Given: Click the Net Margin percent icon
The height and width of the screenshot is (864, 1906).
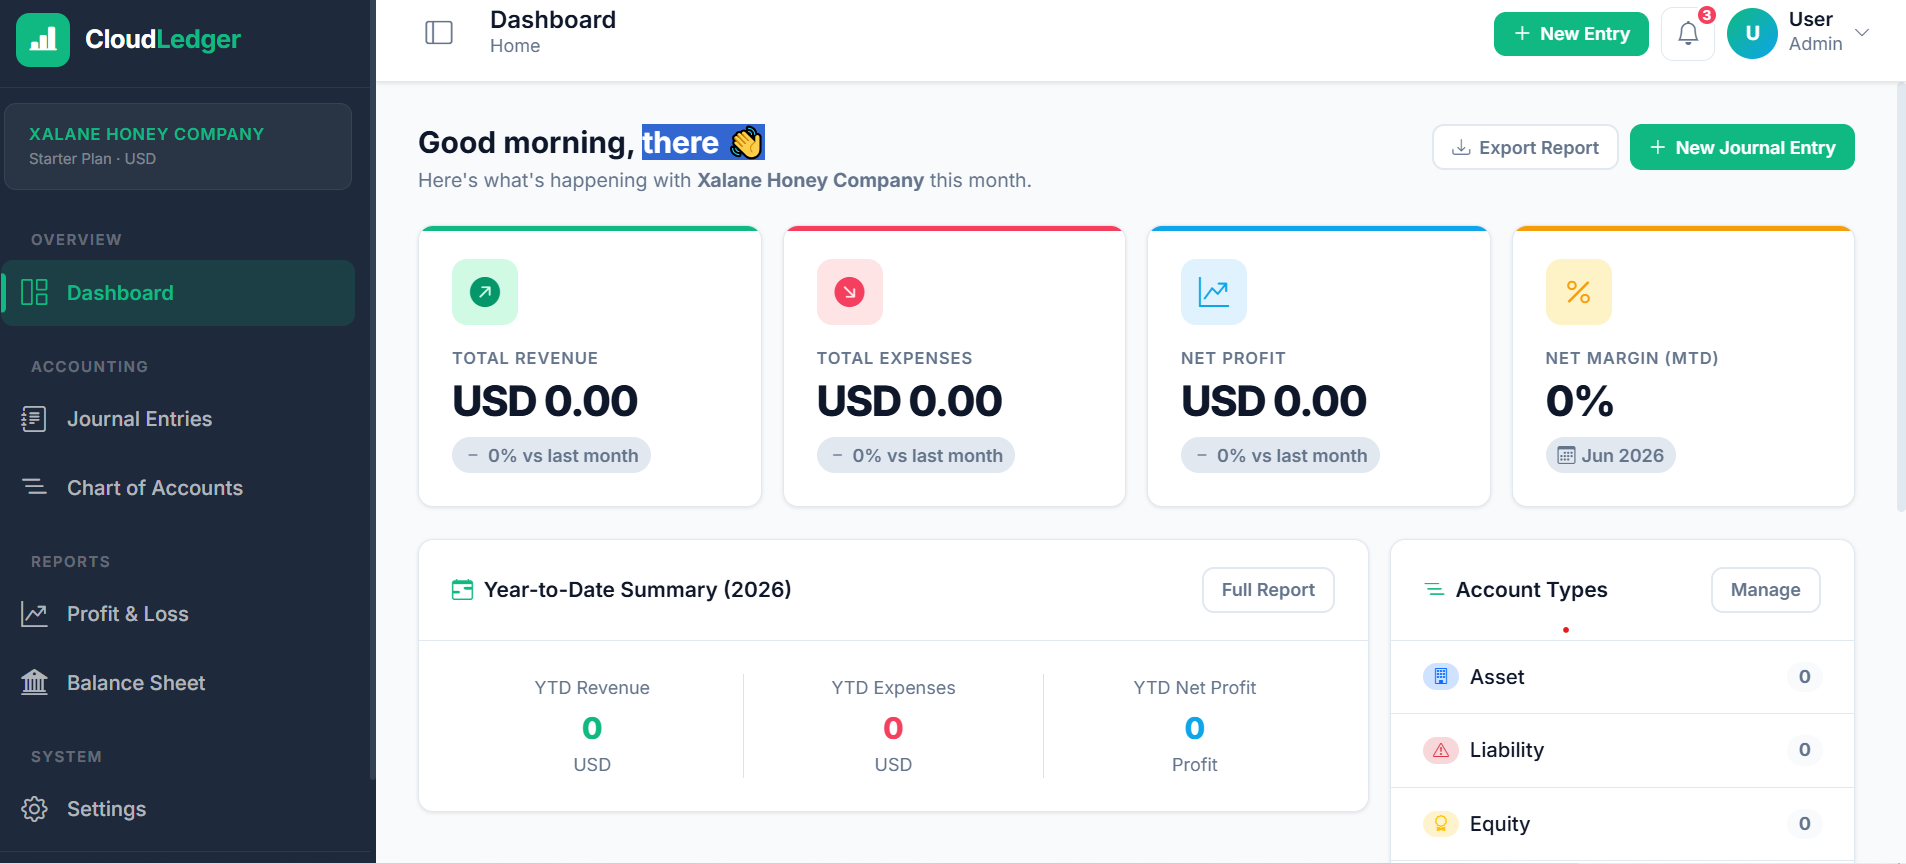Looking at the screenshot, I should 1579,292.
